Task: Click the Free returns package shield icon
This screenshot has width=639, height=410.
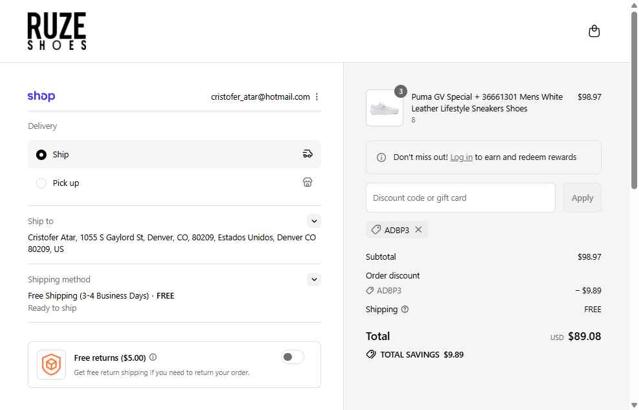Action: (x=51, y=364)
